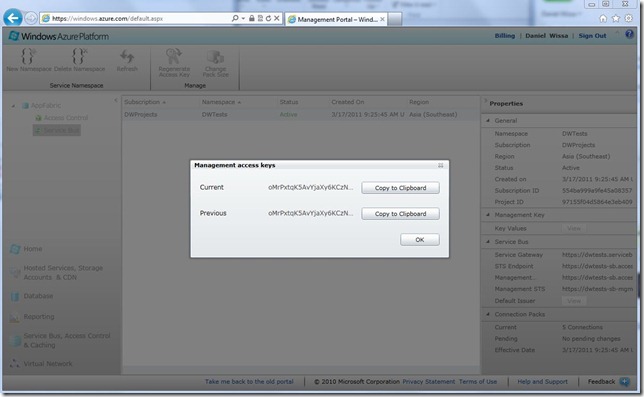Click the New Namespace icon
Image resolution: width=644 pixels, height=397 pixels.
tap(28, 56)
